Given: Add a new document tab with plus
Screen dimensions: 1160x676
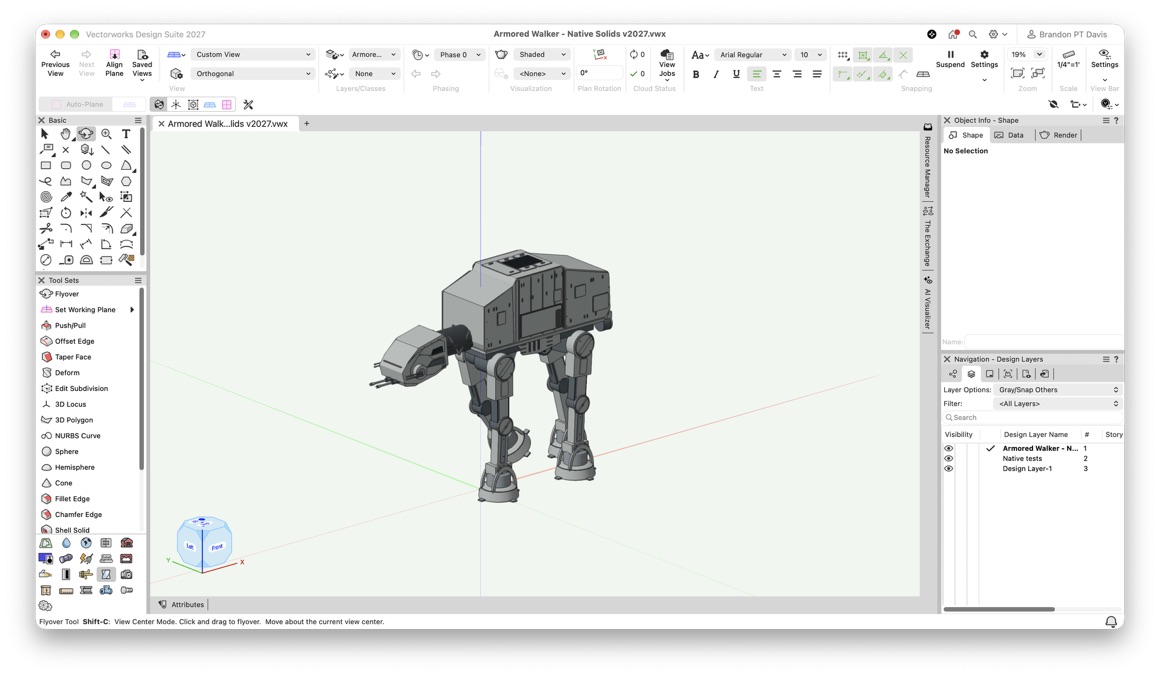Looking at the screenshot, I should click(x=307, y=124).
